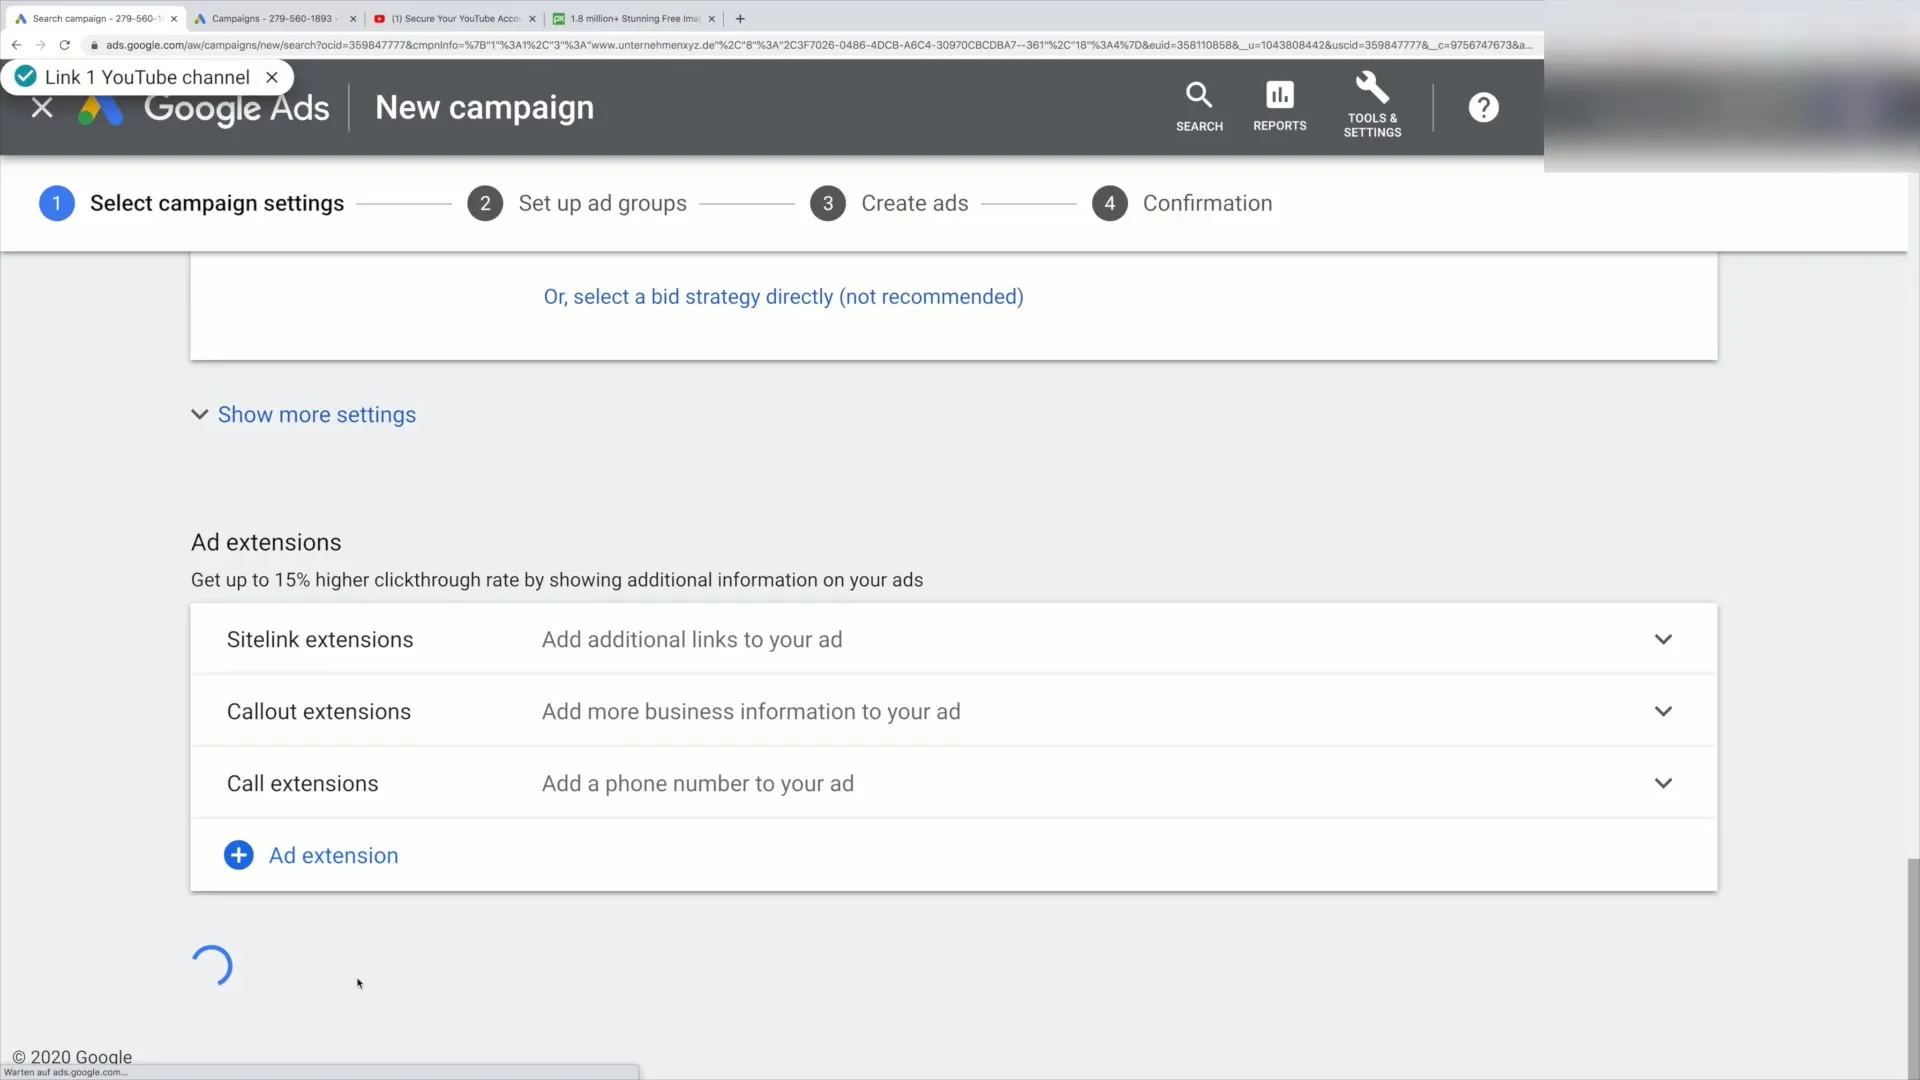Click the Help question mark icon
Viewport: 1920px width, 1080px height.
point(1482,107)
